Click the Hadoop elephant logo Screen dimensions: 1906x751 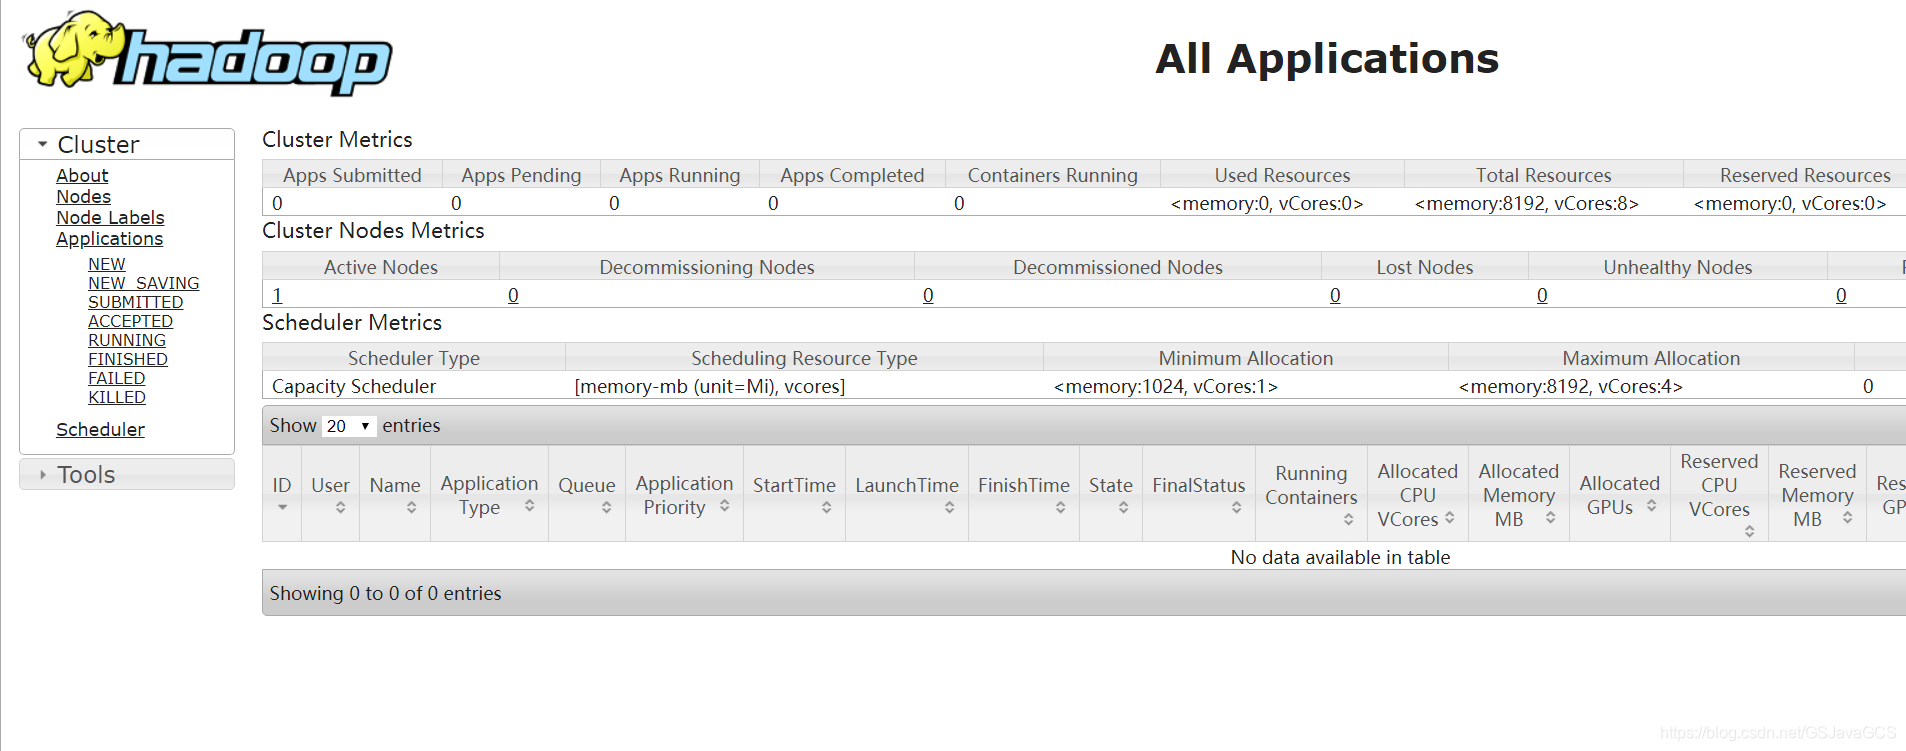[x=208, y=54]
